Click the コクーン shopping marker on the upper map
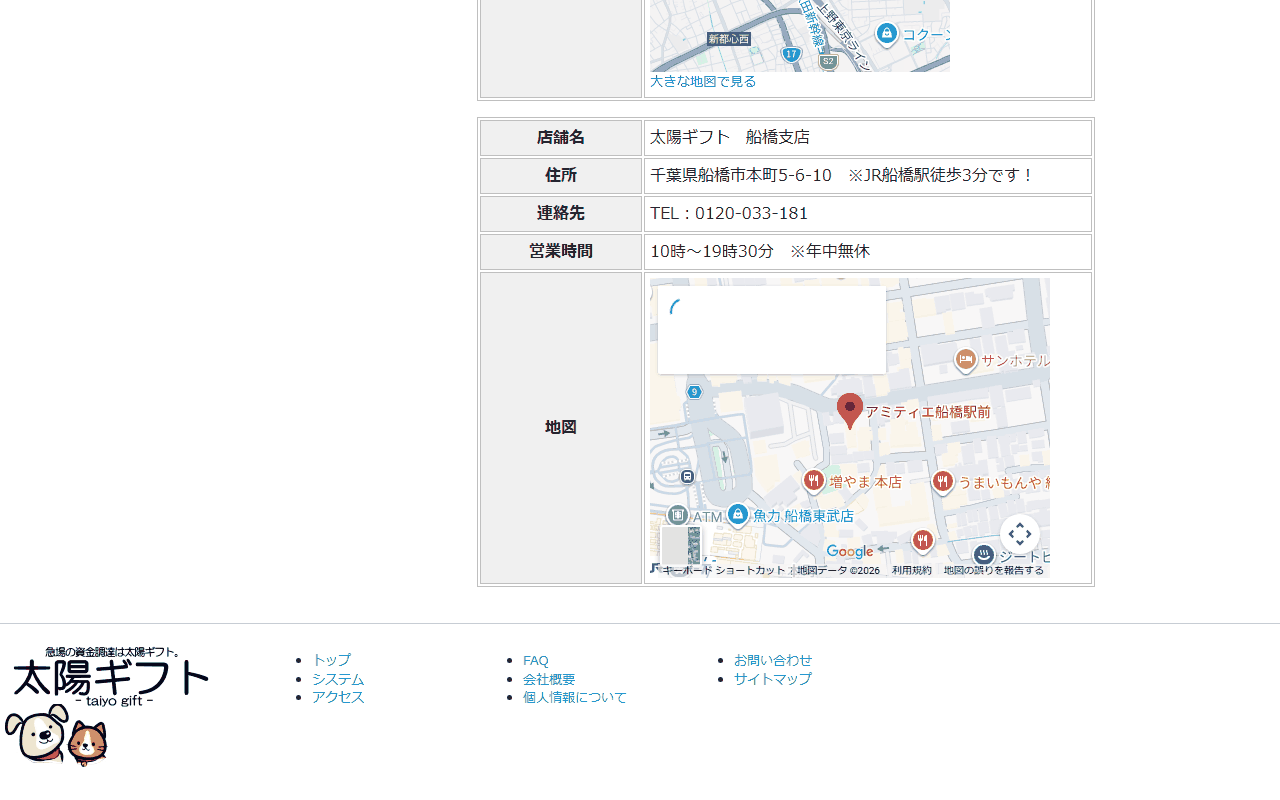Screen dimensions: 1280x800 pos(887,34)
